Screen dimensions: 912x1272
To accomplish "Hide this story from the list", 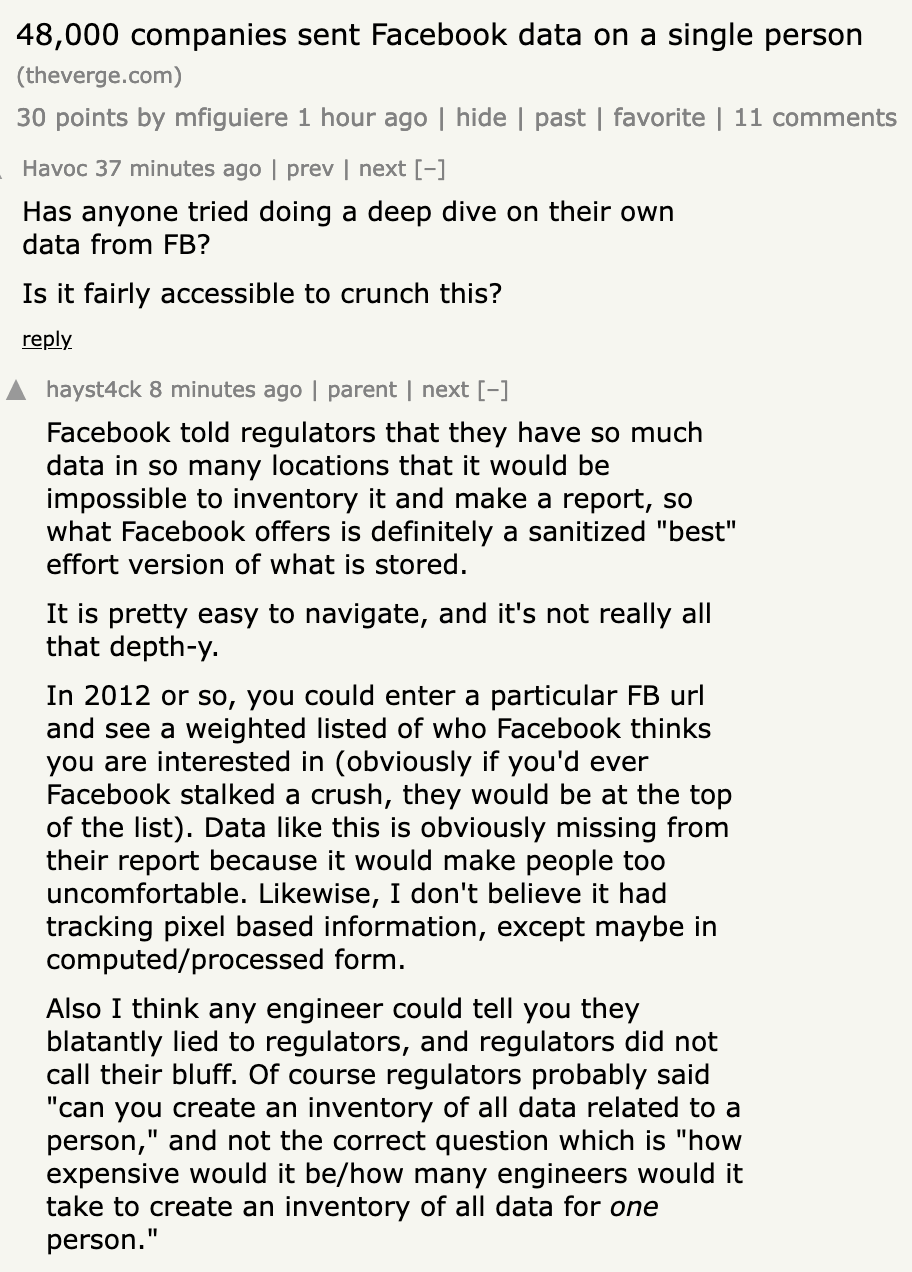I will click(x=481, y=117).
